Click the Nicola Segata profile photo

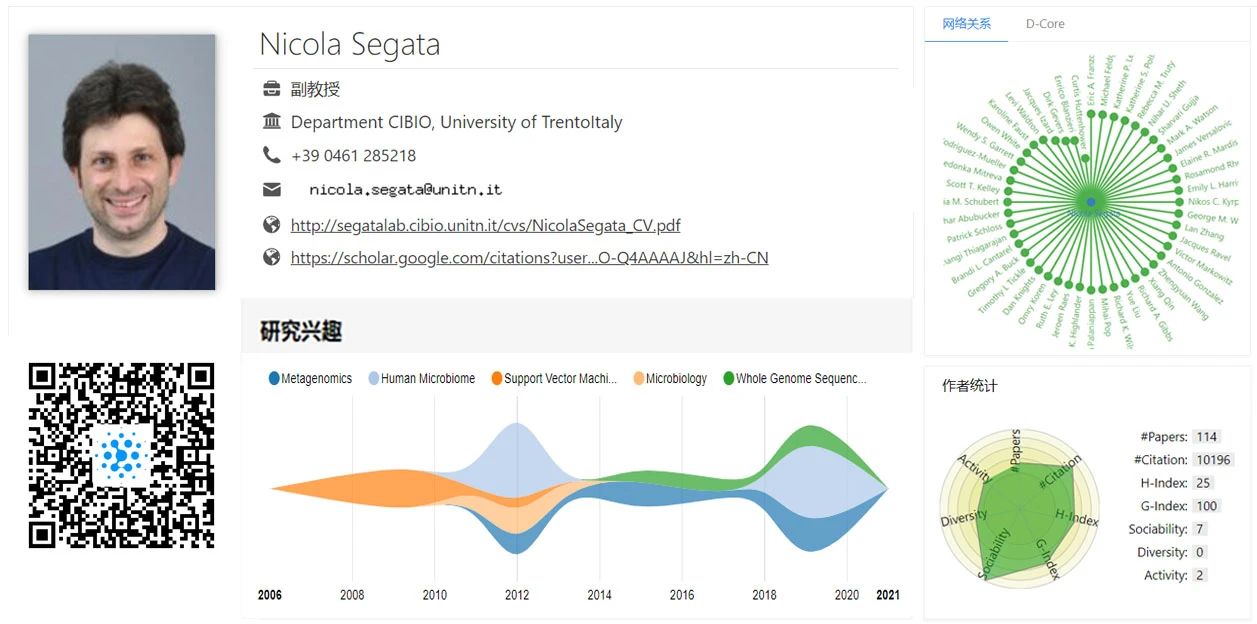[x=122, y=162]
